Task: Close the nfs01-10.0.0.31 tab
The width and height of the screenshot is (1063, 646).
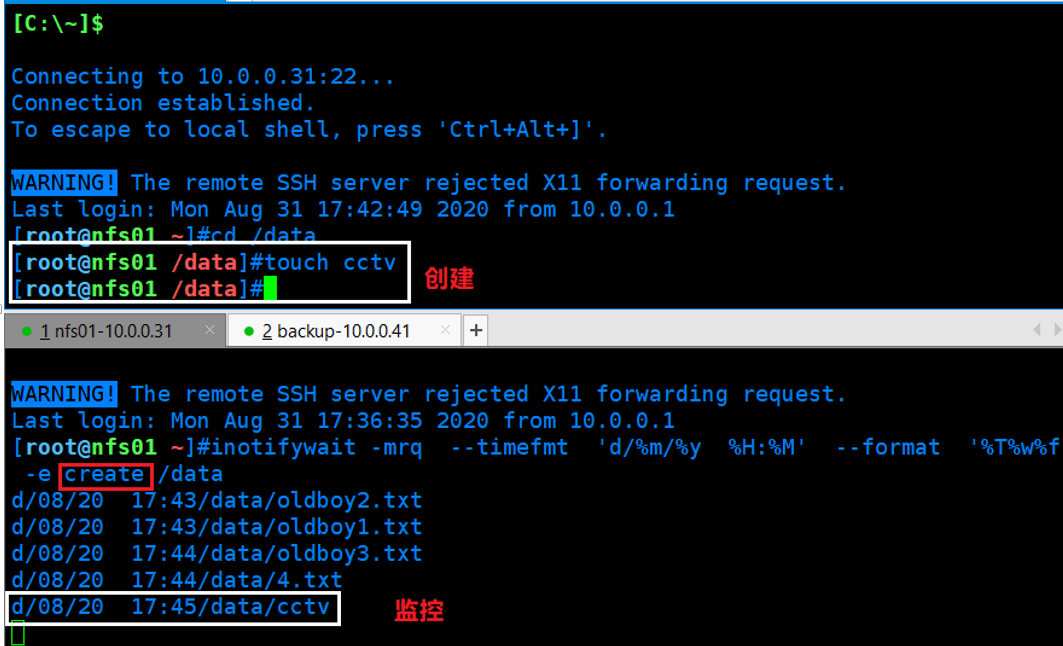Action: click(x=208, y=330)
